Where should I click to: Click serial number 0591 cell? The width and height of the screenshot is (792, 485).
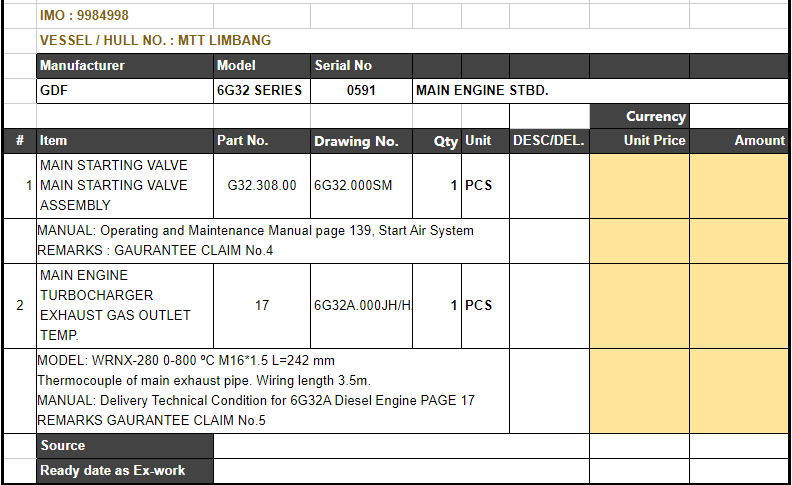[x=360, y=91]
